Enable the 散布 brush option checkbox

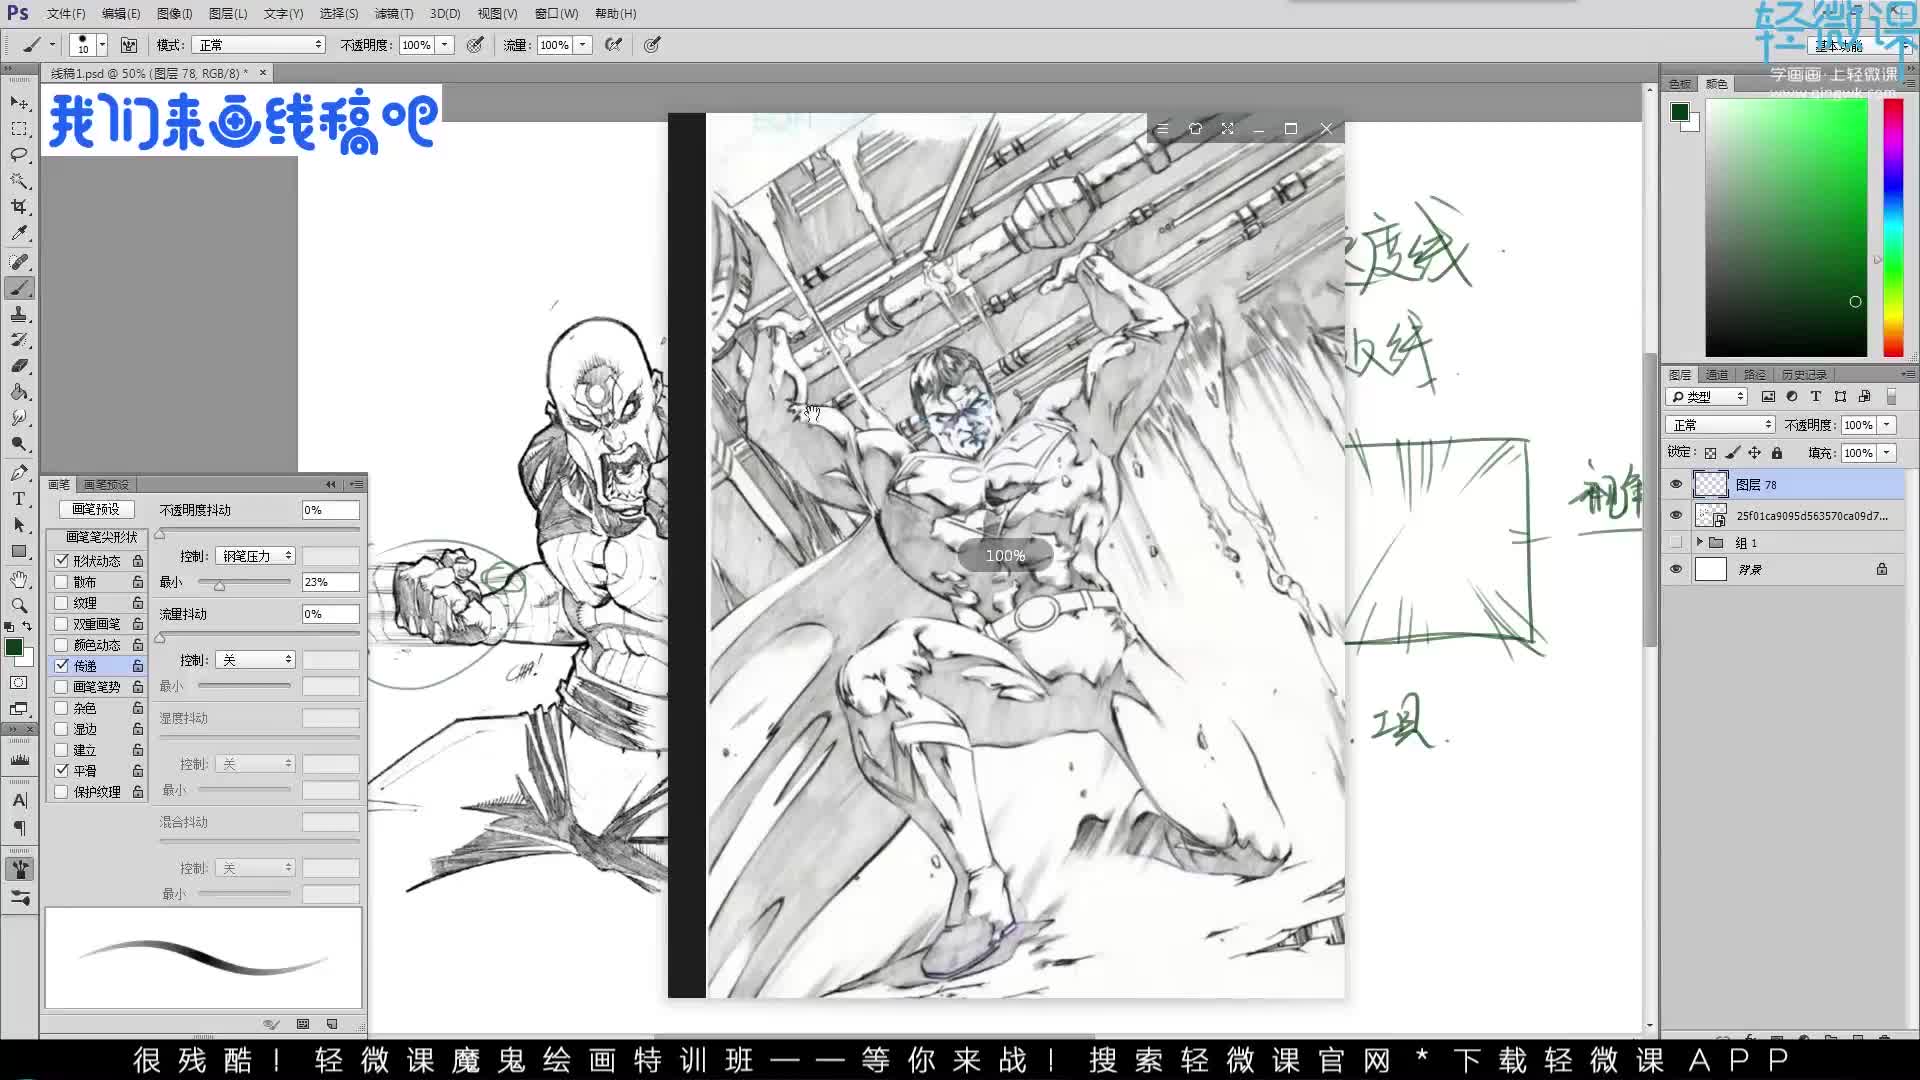tap(61, 582)
